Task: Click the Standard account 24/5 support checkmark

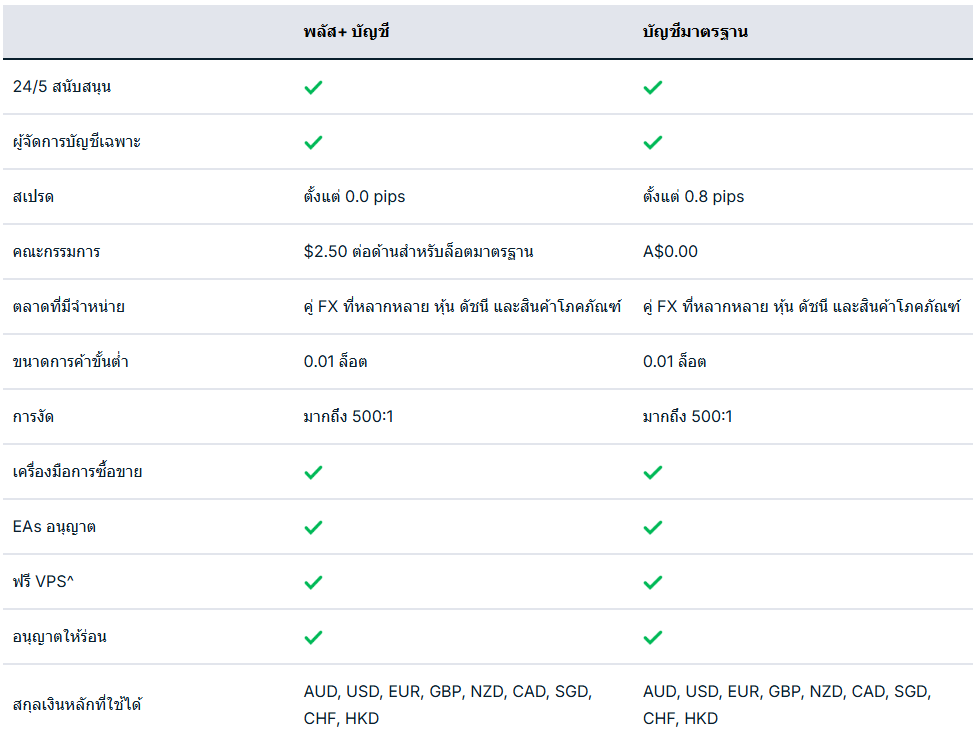Action: [652, 87]
